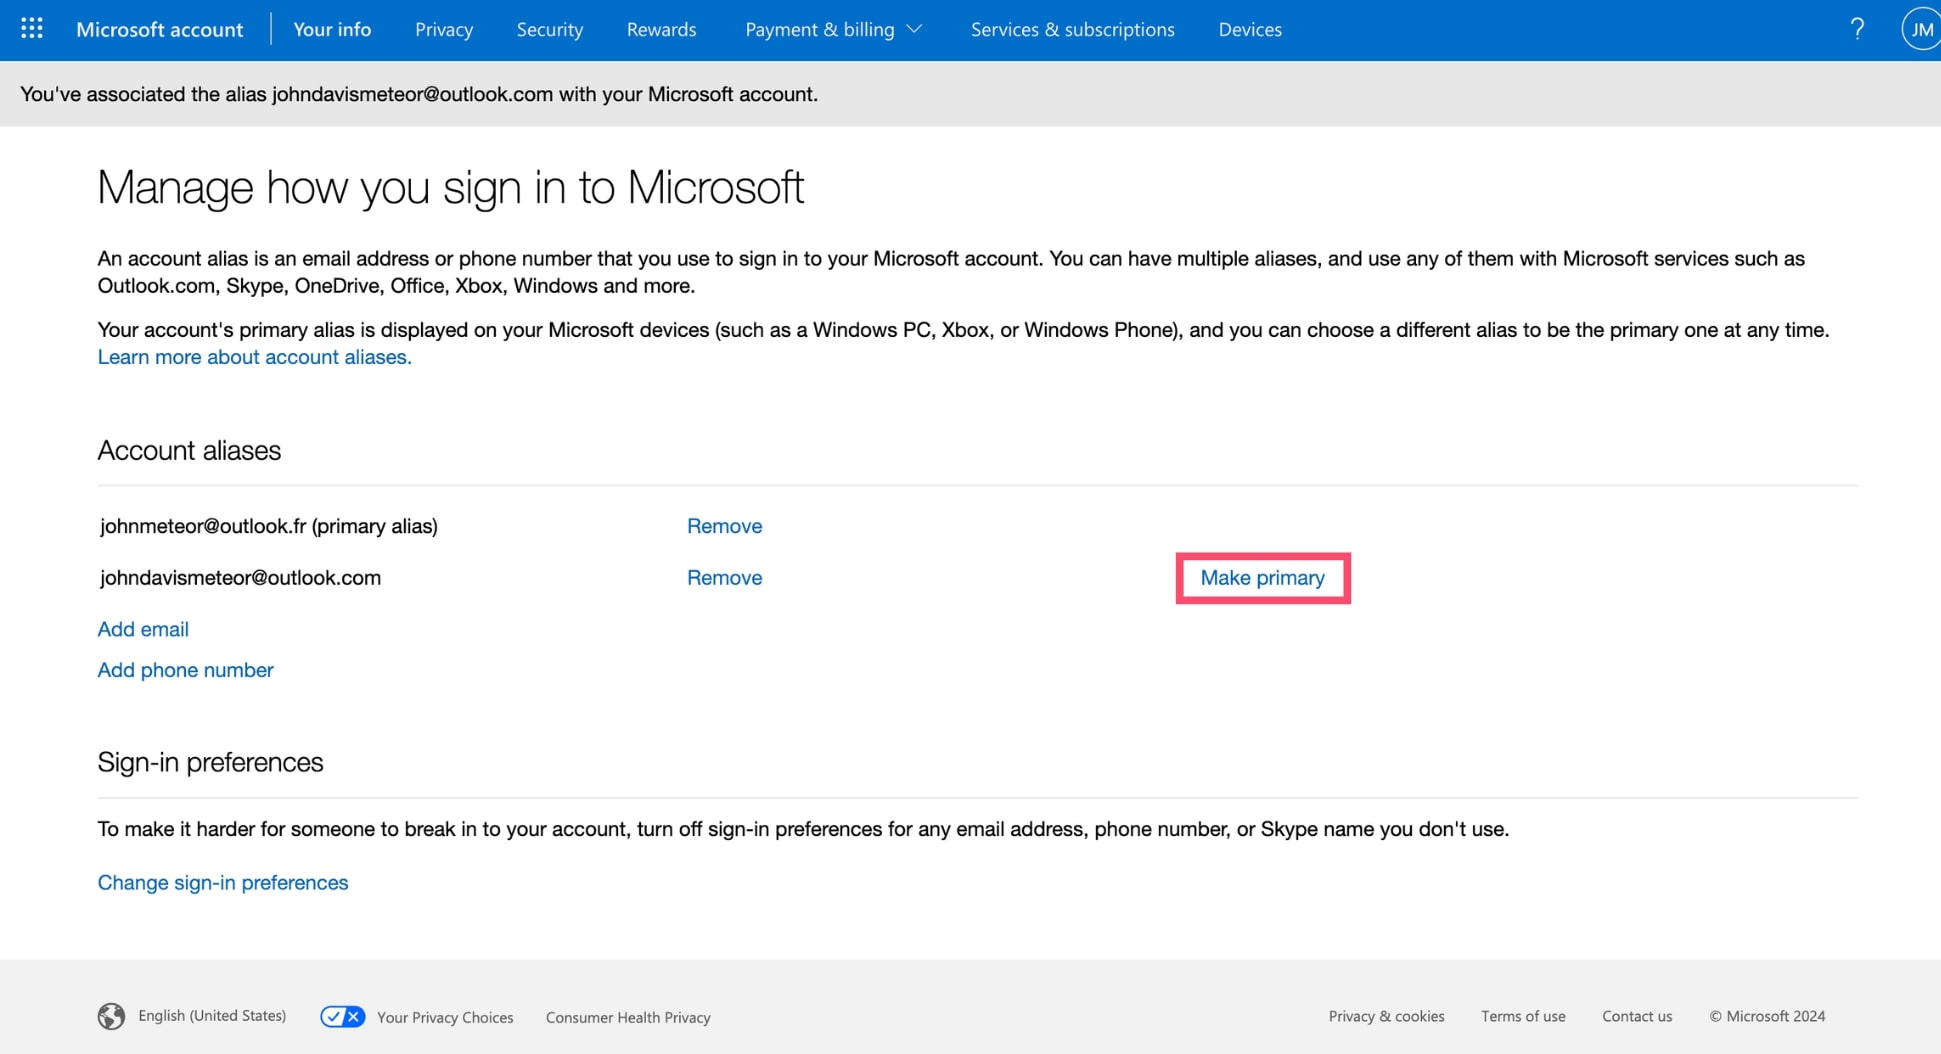Click the Manage how you sign in heading
Screen dimensions: 1941x1054
pyautogui.click(x=450, y=187)
